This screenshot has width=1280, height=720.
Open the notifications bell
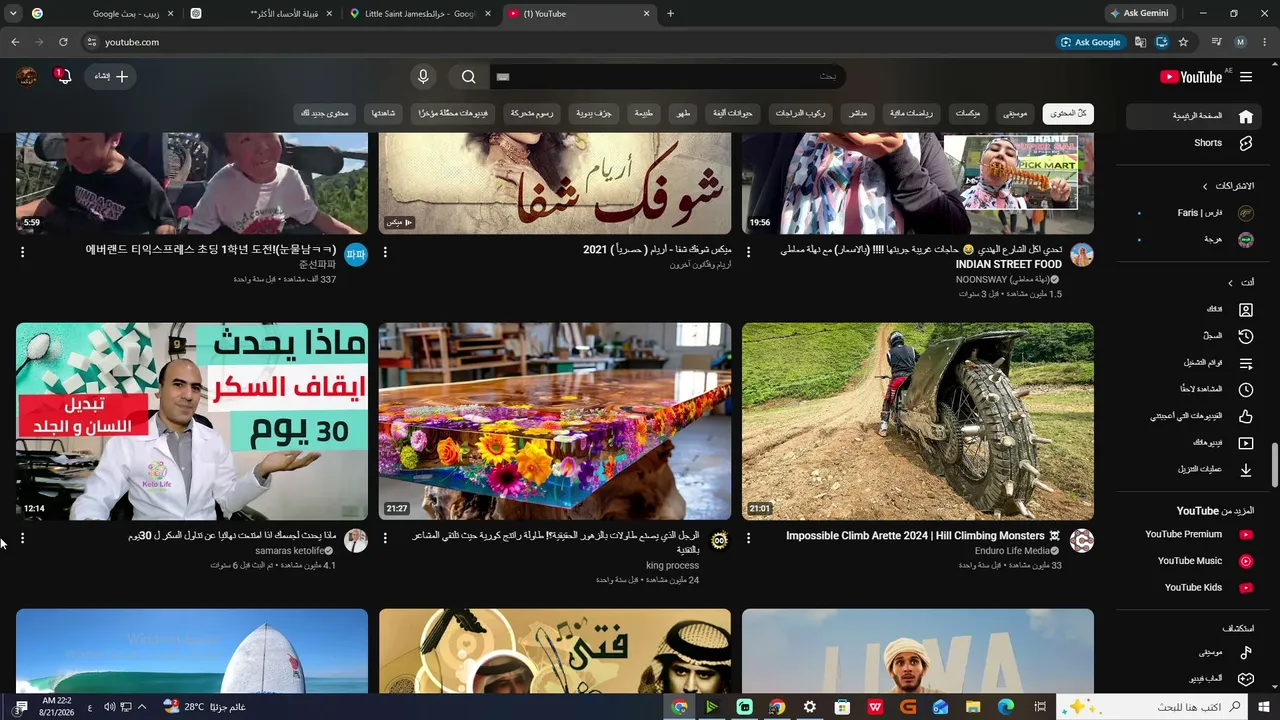pyautogui.click(x=64, y=77)
